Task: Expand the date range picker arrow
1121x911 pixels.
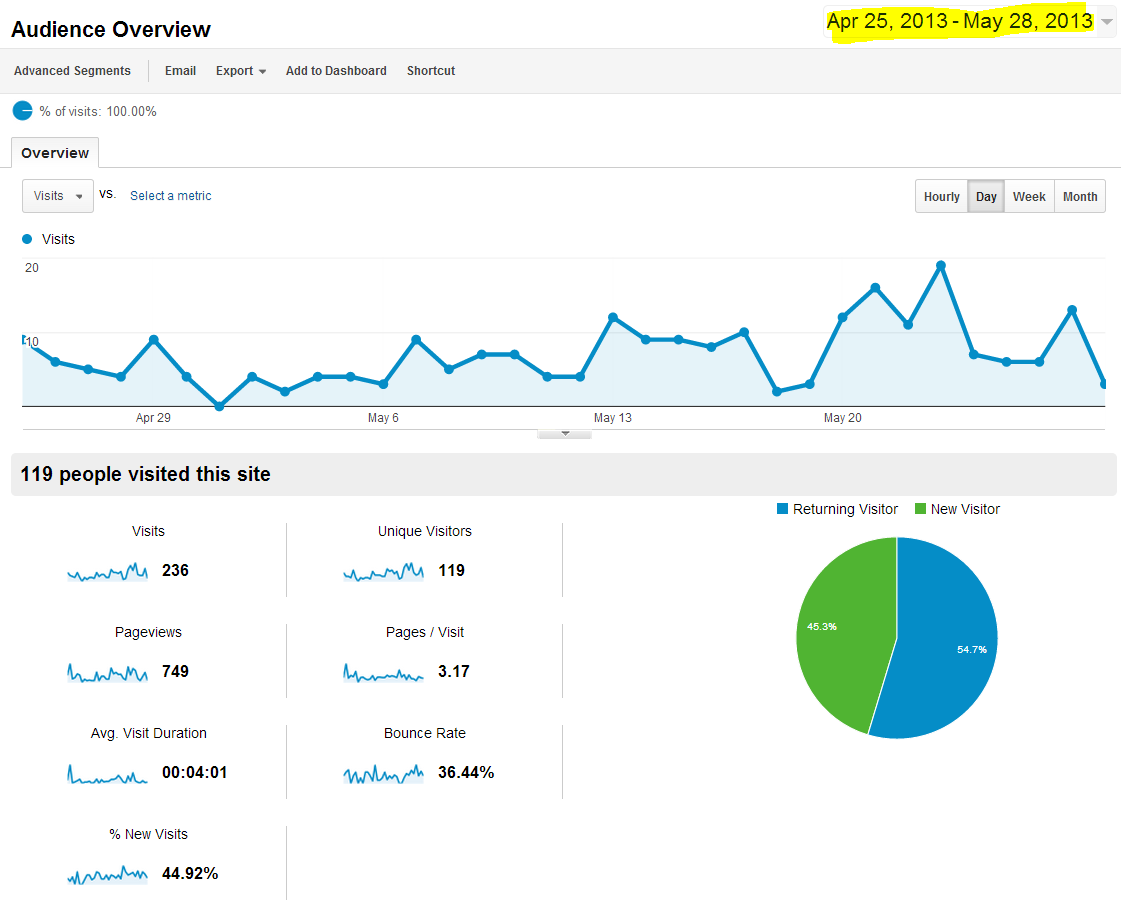Action: pos(1106,22)
